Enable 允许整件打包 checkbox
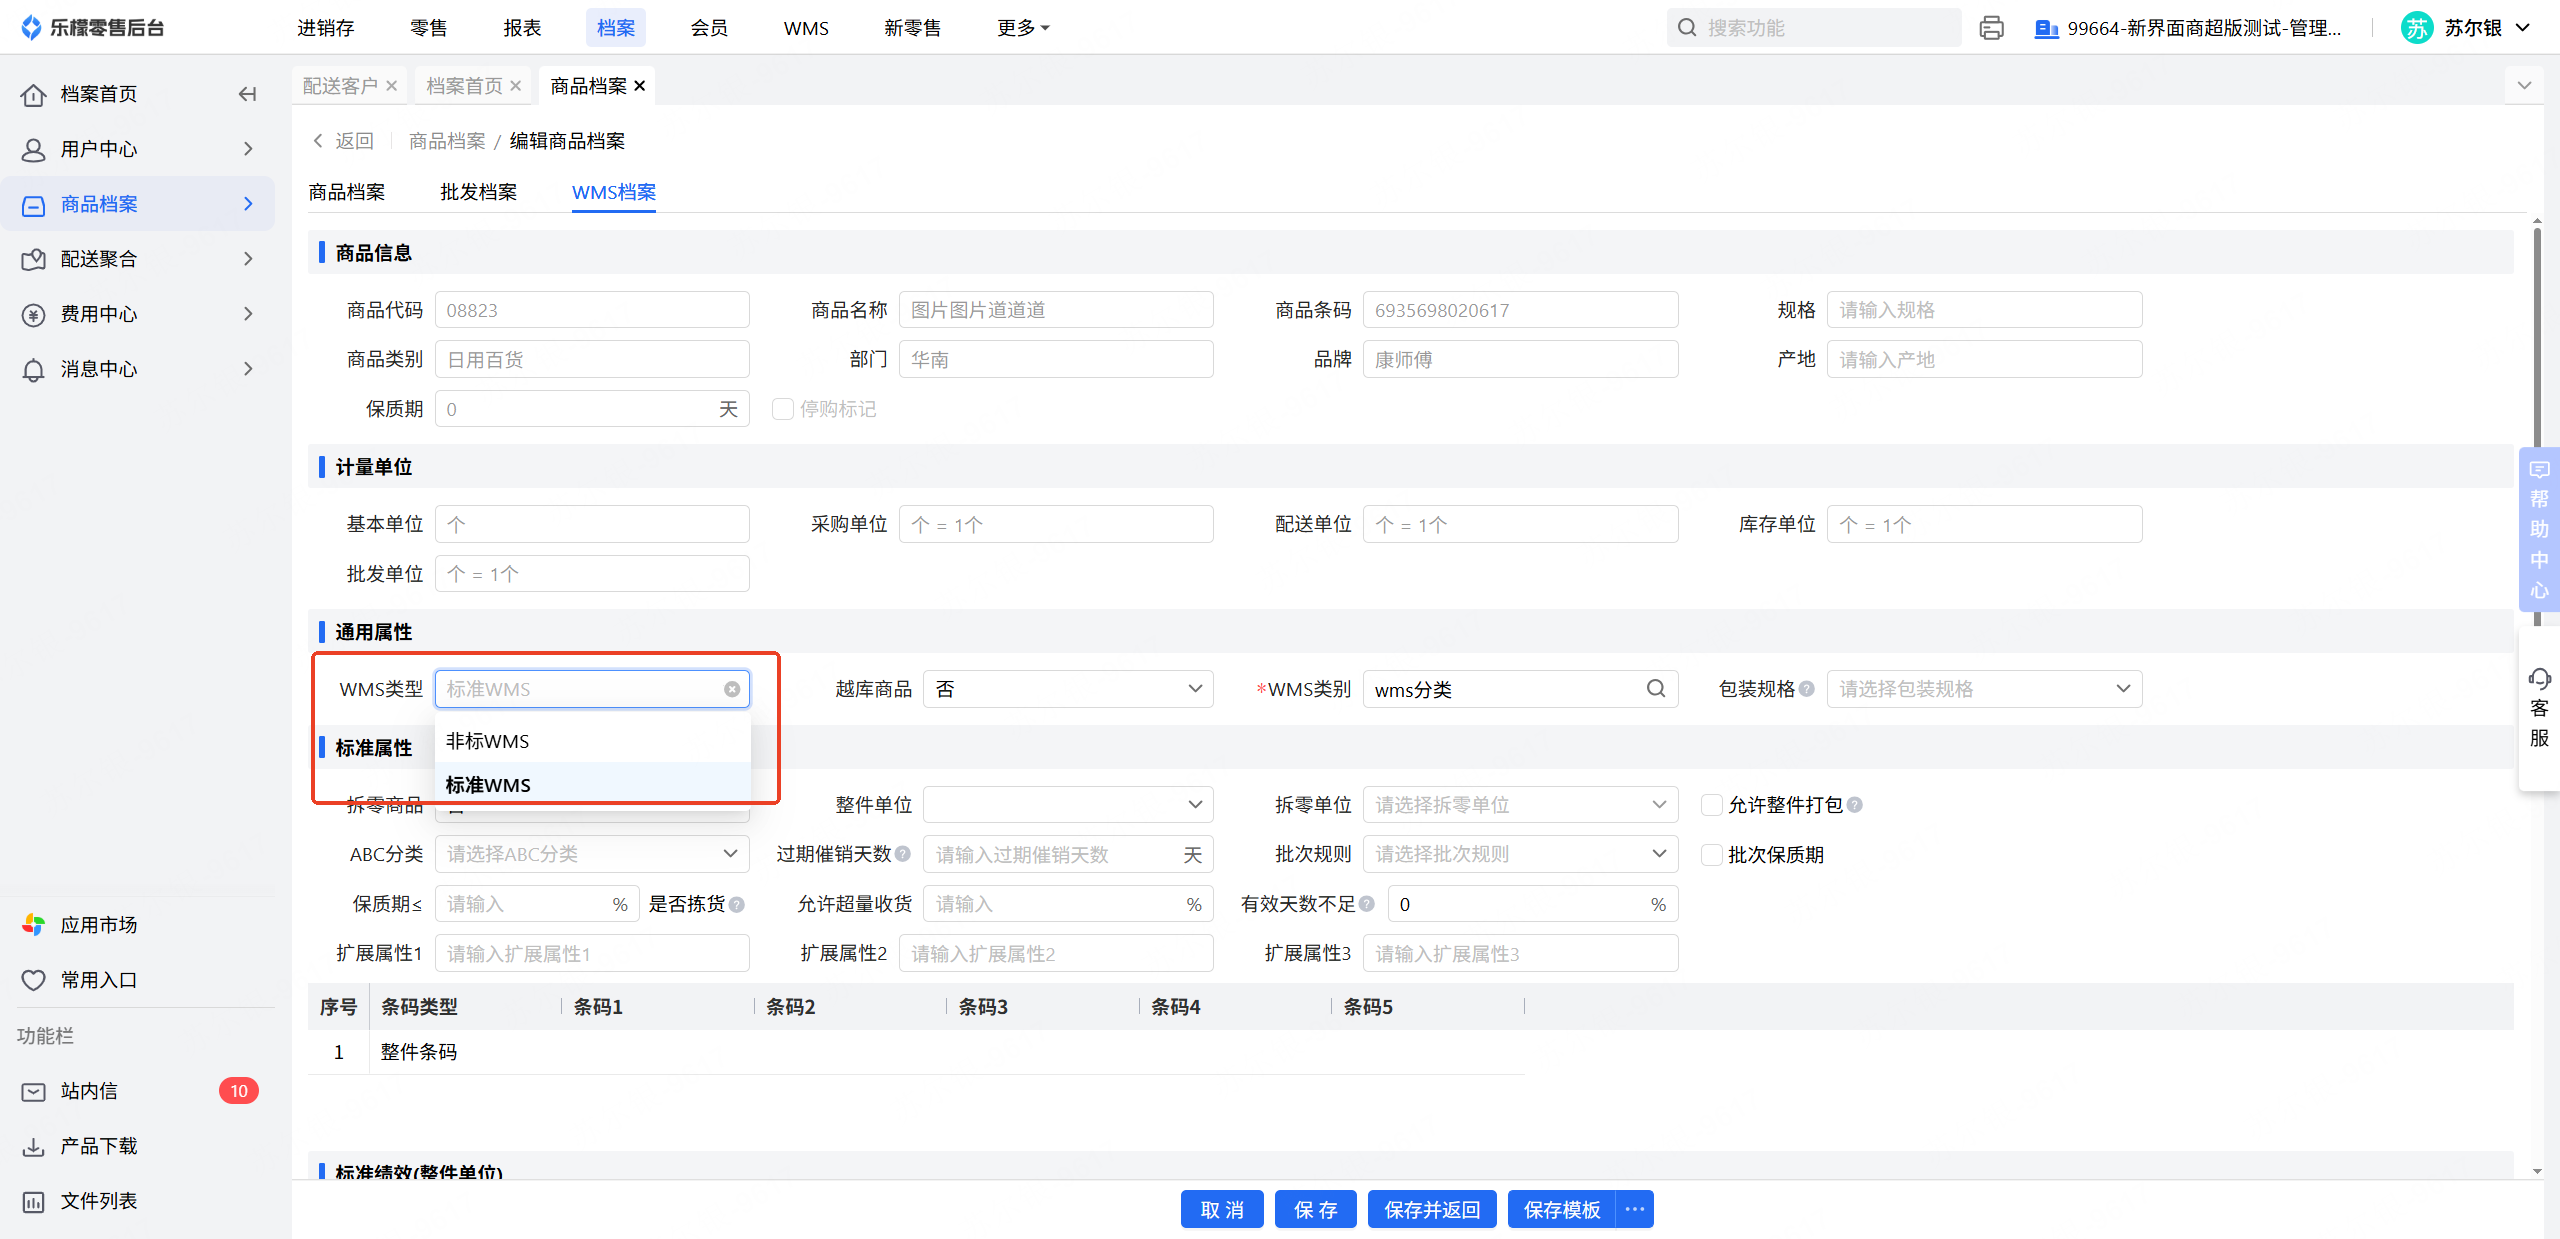The width and height of the screenshot is (2560, 1239). 1712,805
